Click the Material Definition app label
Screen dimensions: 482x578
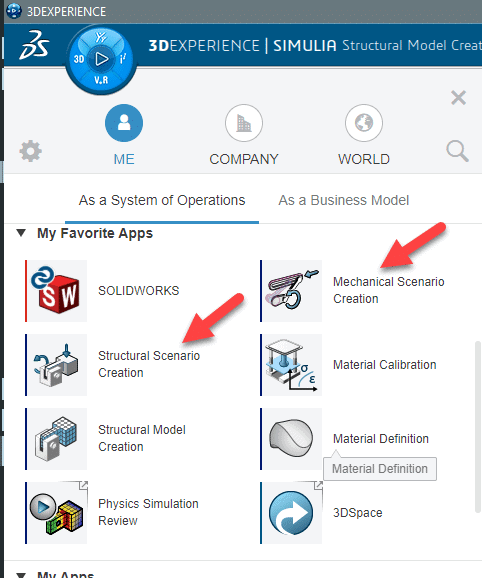pos(381,439)
